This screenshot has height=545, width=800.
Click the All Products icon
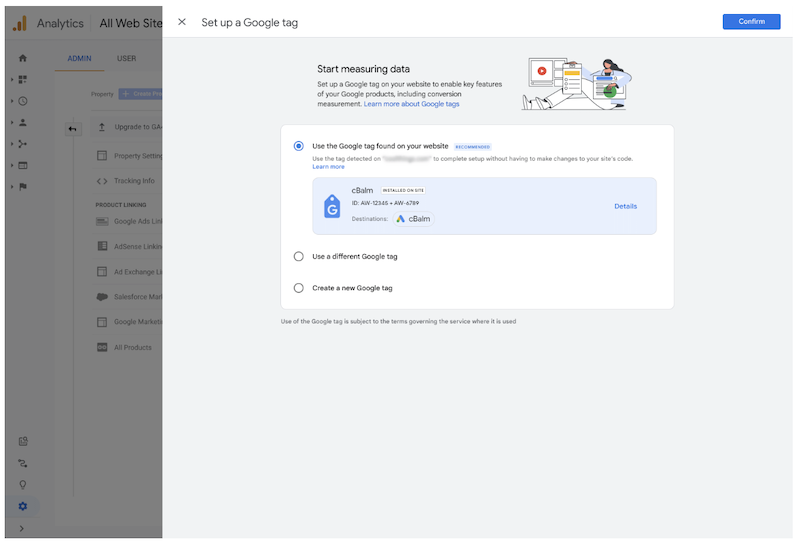102,348
